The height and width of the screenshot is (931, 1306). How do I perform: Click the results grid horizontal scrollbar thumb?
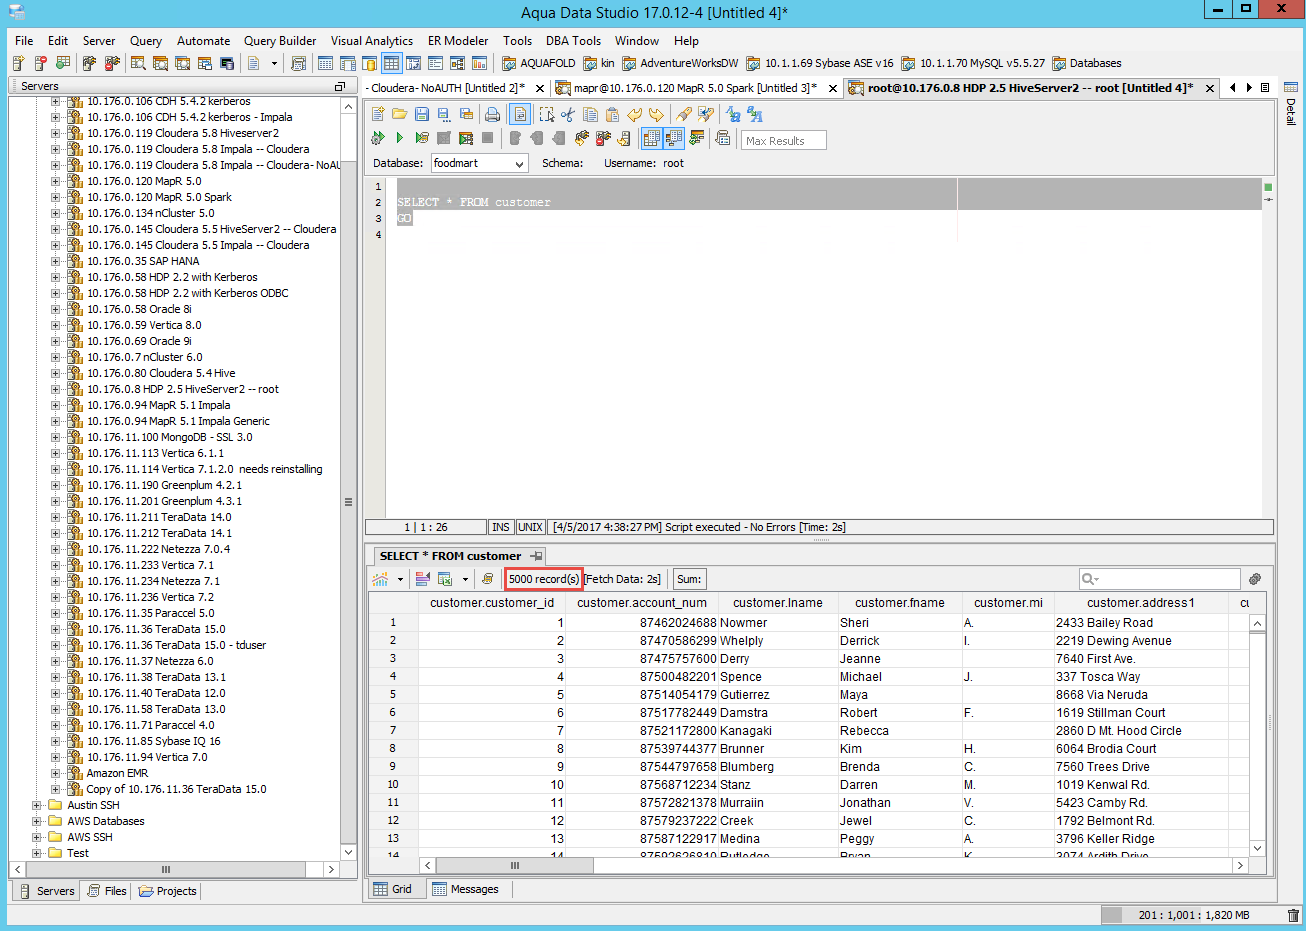click(x=515, y=865)
